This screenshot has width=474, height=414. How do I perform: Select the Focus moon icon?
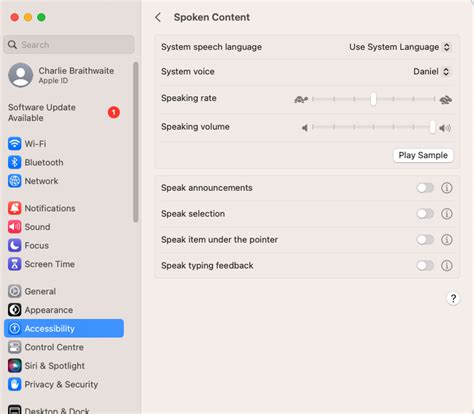tap(14, 245)
